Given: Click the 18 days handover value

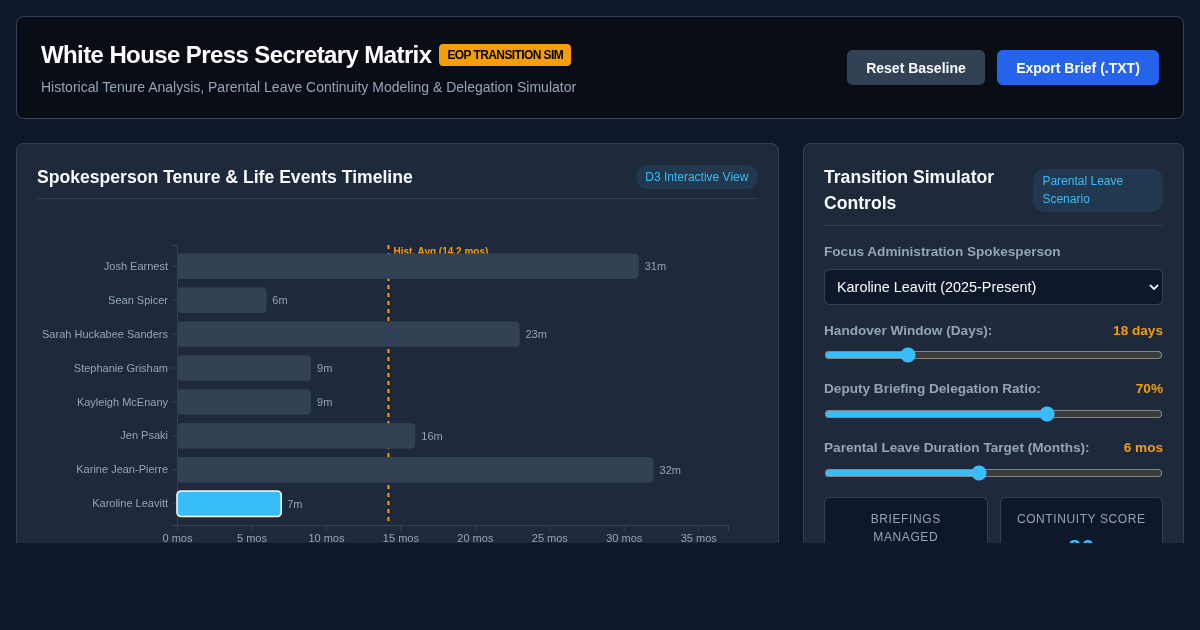Looking at the screenshot, I should pos(1138,331).
